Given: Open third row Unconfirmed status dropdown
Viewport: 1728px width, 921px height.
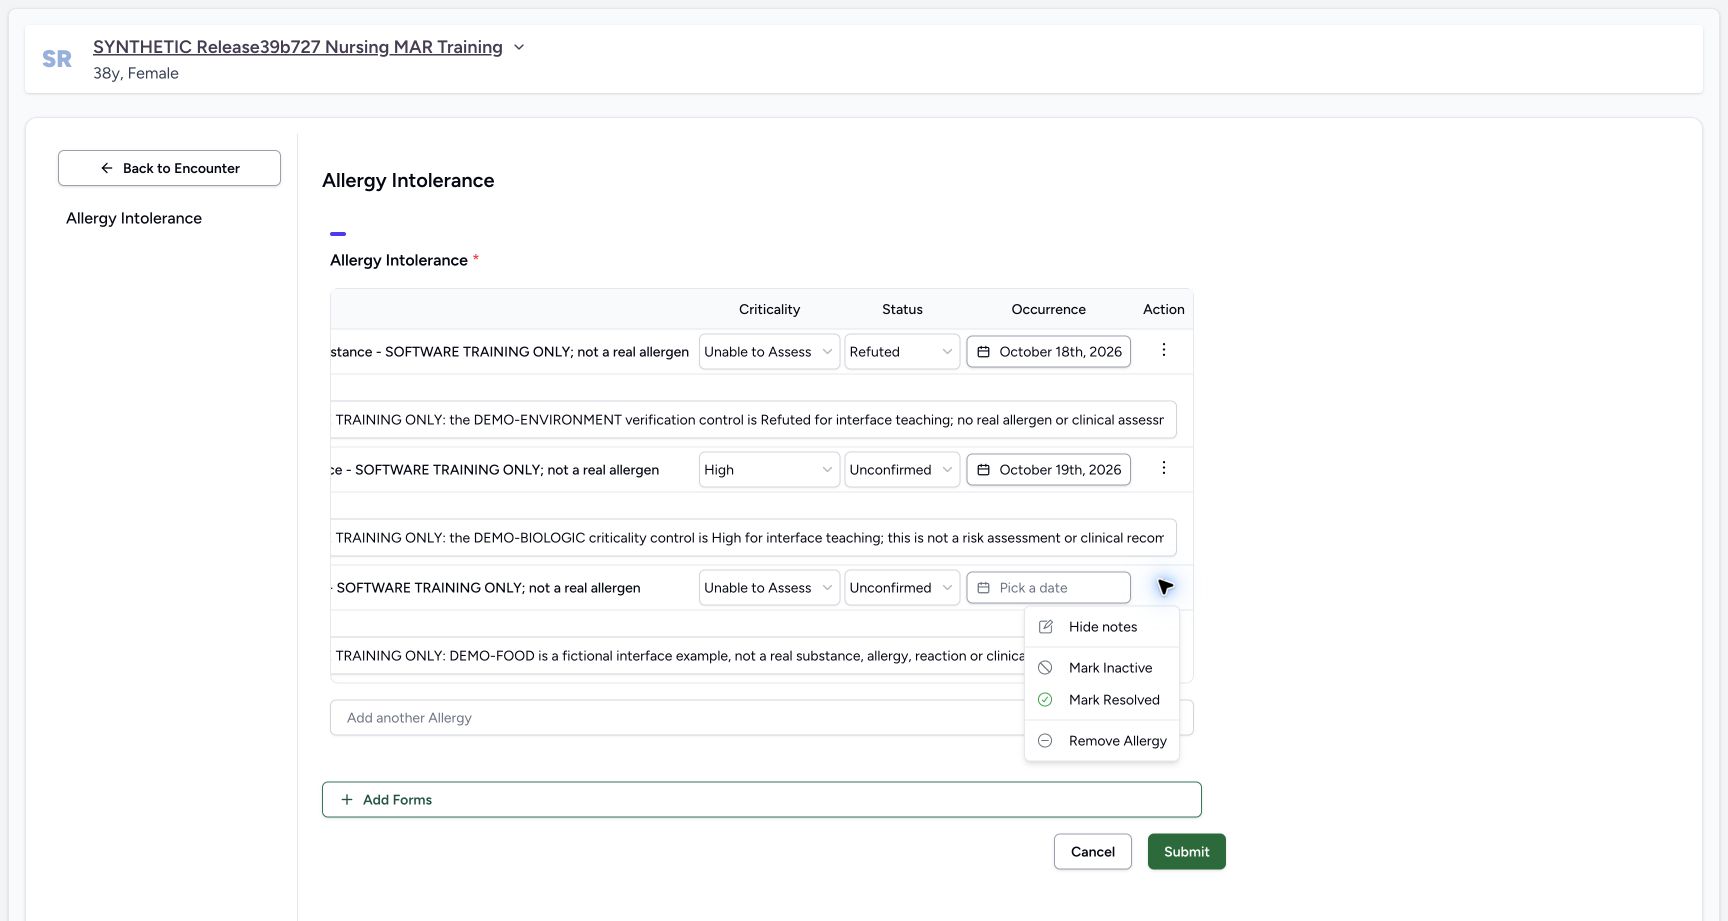Looking at the screenshot, I should [902, 588].
